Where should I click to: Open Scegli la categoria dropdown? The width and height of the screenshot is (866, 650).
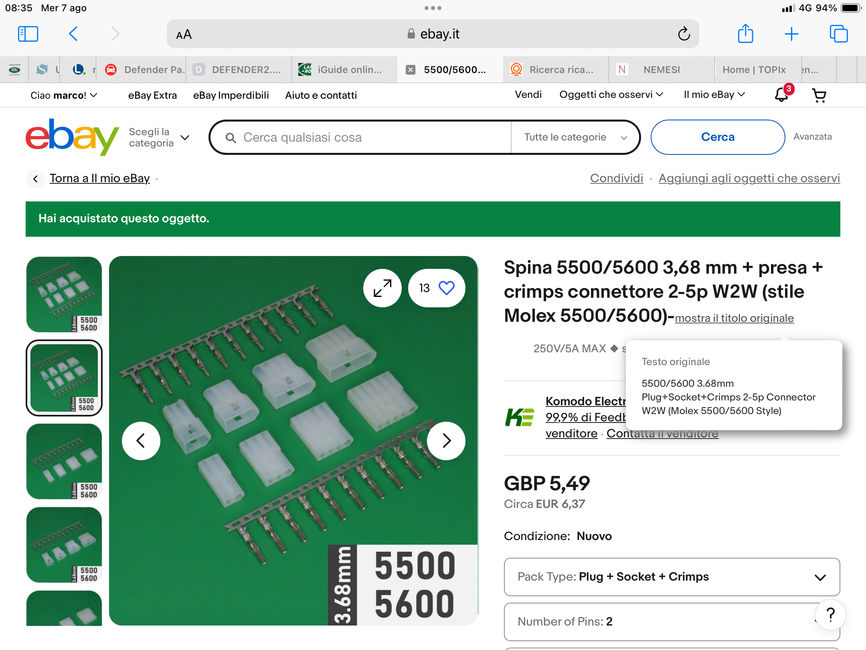[159, 137]
